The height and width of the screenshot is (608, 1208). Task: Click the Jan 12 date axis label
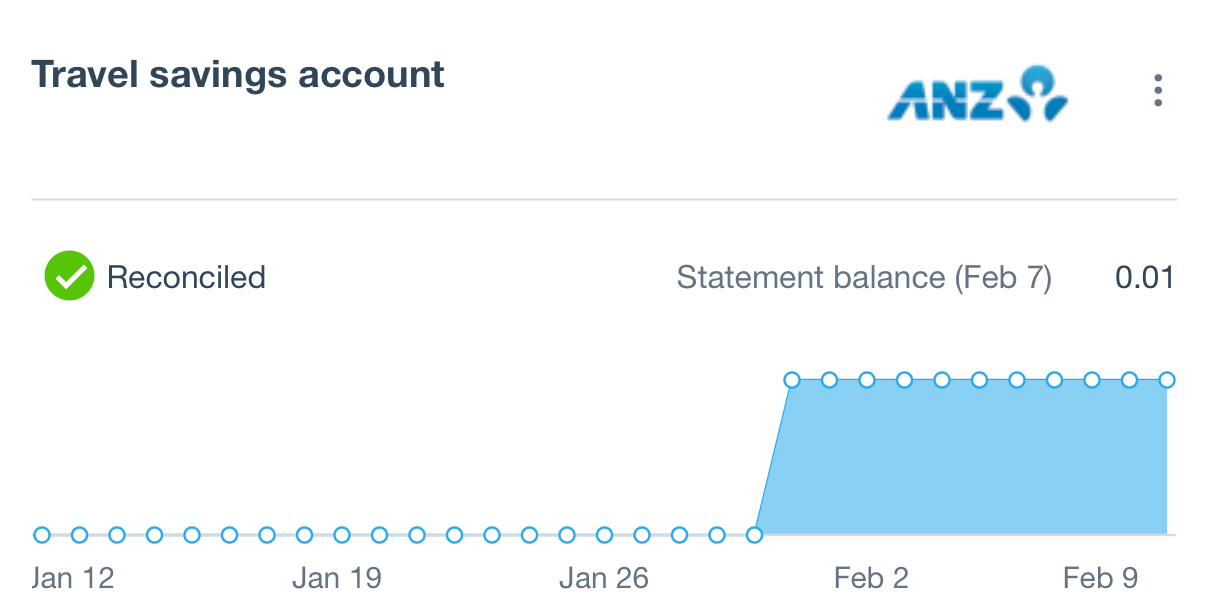pyautogui.click(x=73, y=578)
